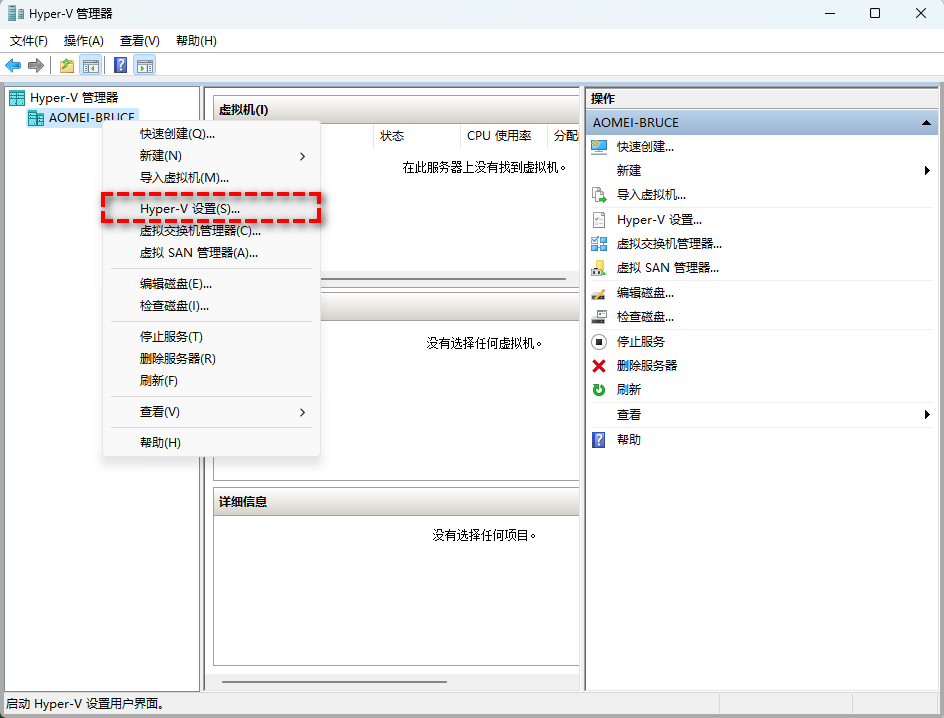Click the back navigation arrow in toolbar
This screenshot has height=718, width=944.
coord(12,64)
